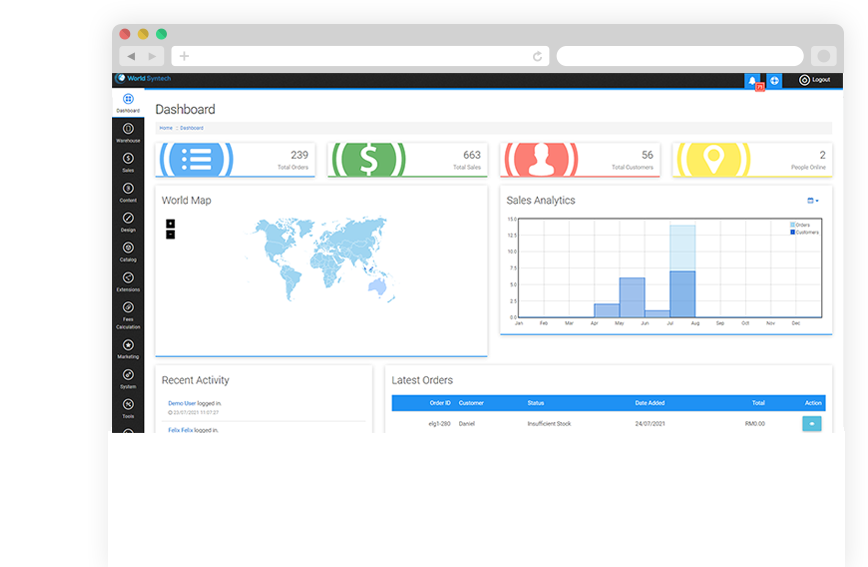Open the Marketing sidebar section

coord(128,348)
